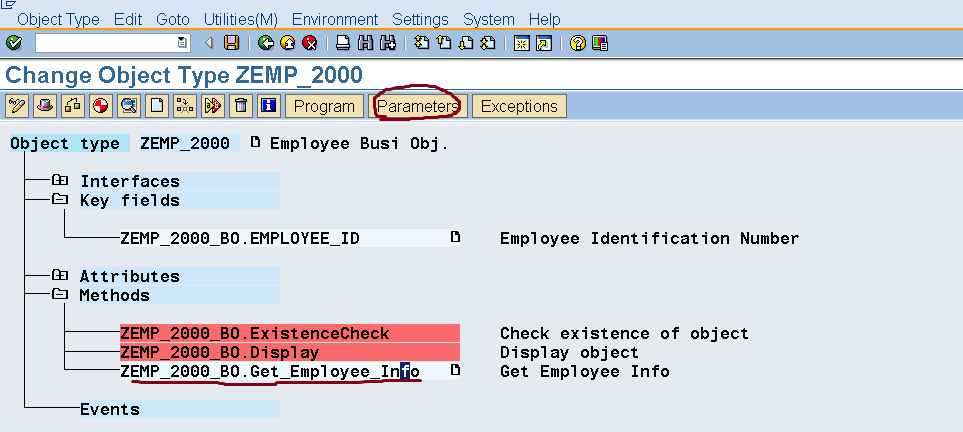
Task: Open the Object Type menu
Action: pos(58,20)
